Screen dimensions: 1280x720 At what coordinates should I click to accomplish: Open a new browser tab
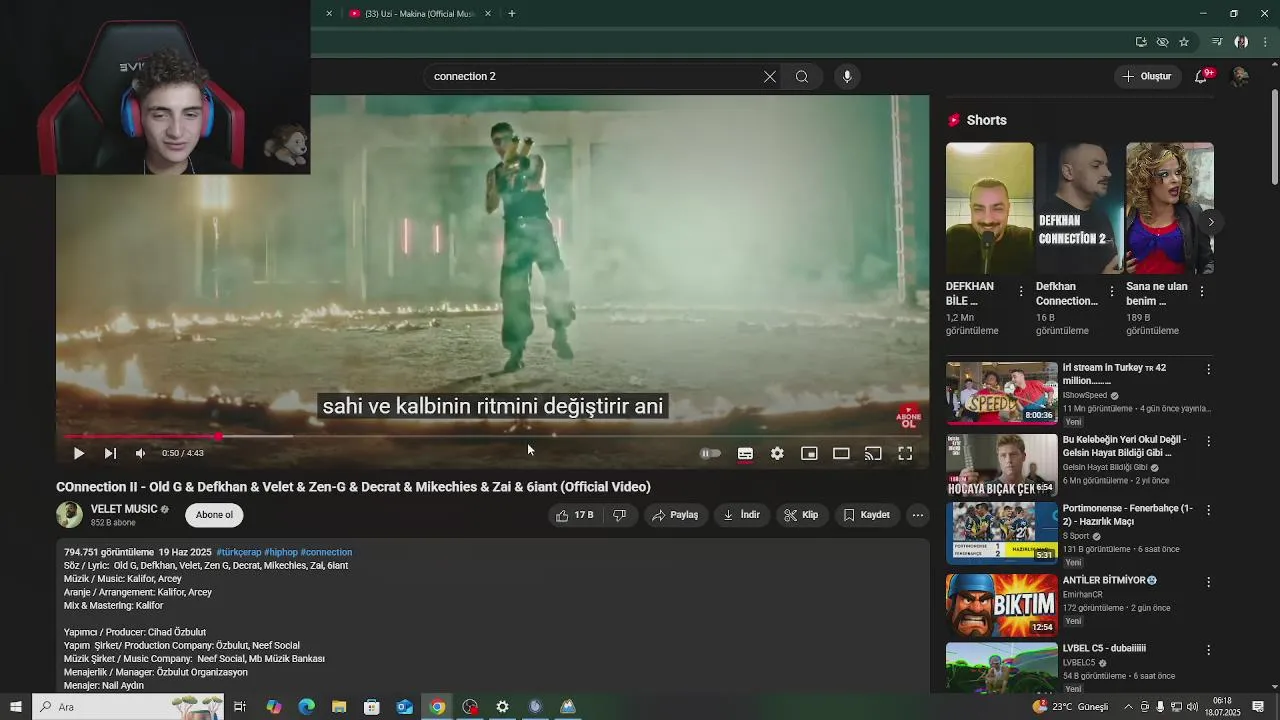tap(512, 14)
